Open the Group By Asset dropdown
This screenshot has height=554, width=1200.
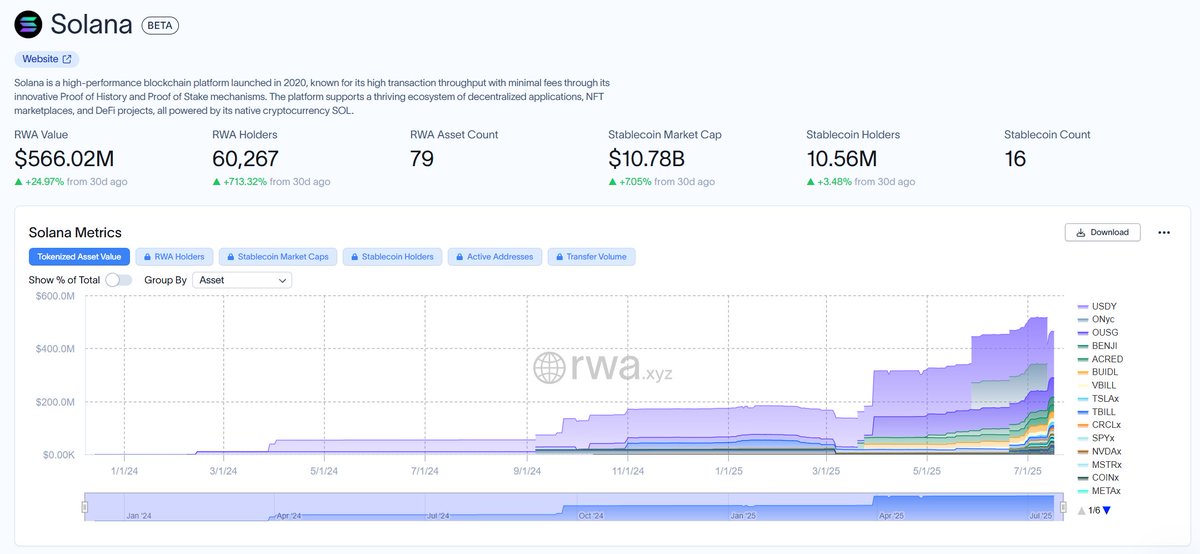(242, 280)
